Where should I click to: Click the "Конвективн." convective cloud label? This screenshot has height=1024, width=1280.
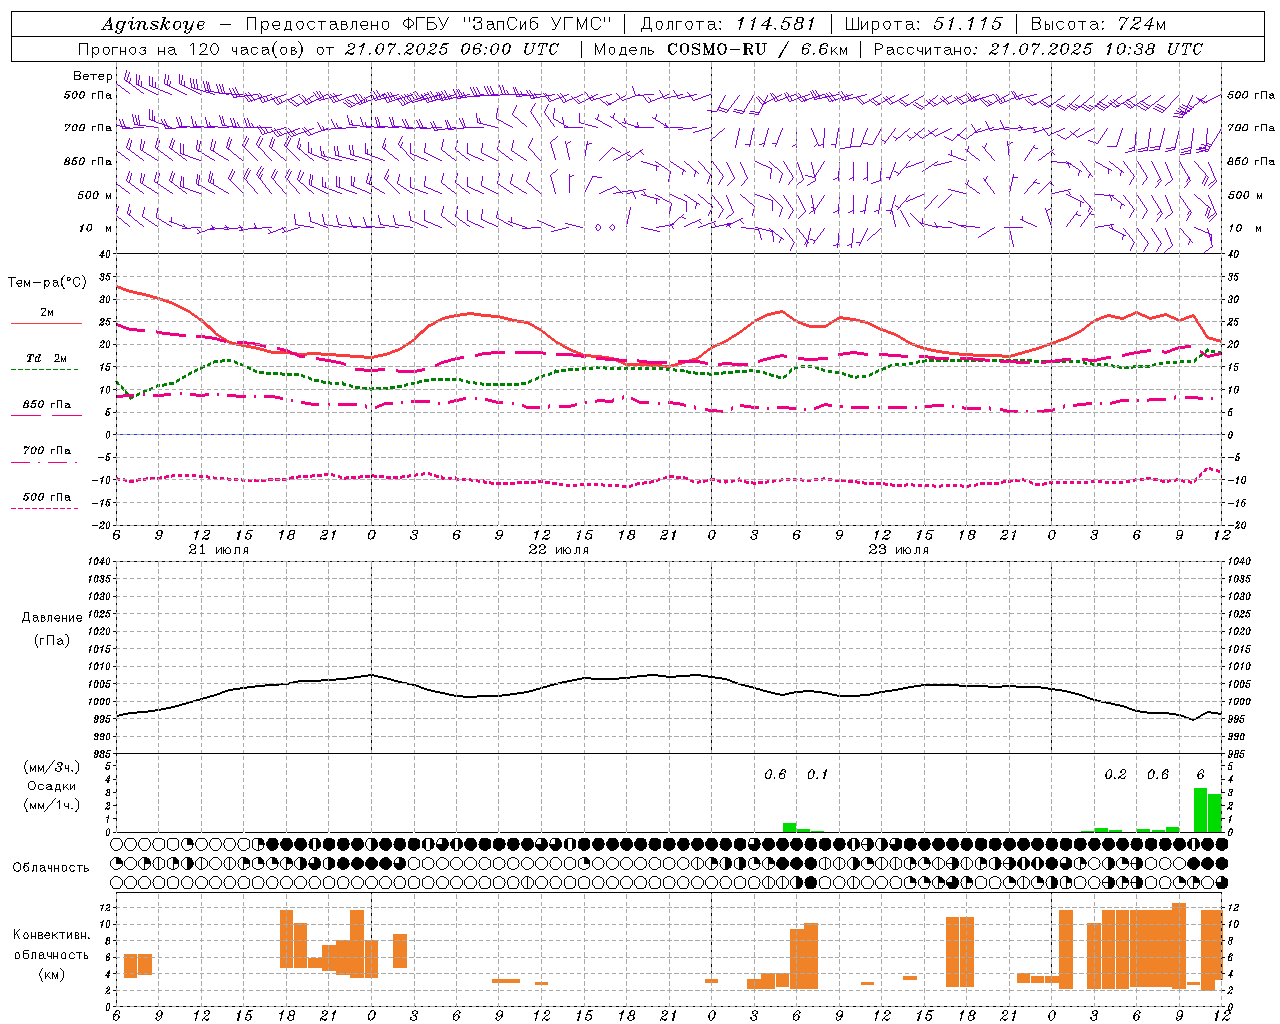(x=52, y=935)
